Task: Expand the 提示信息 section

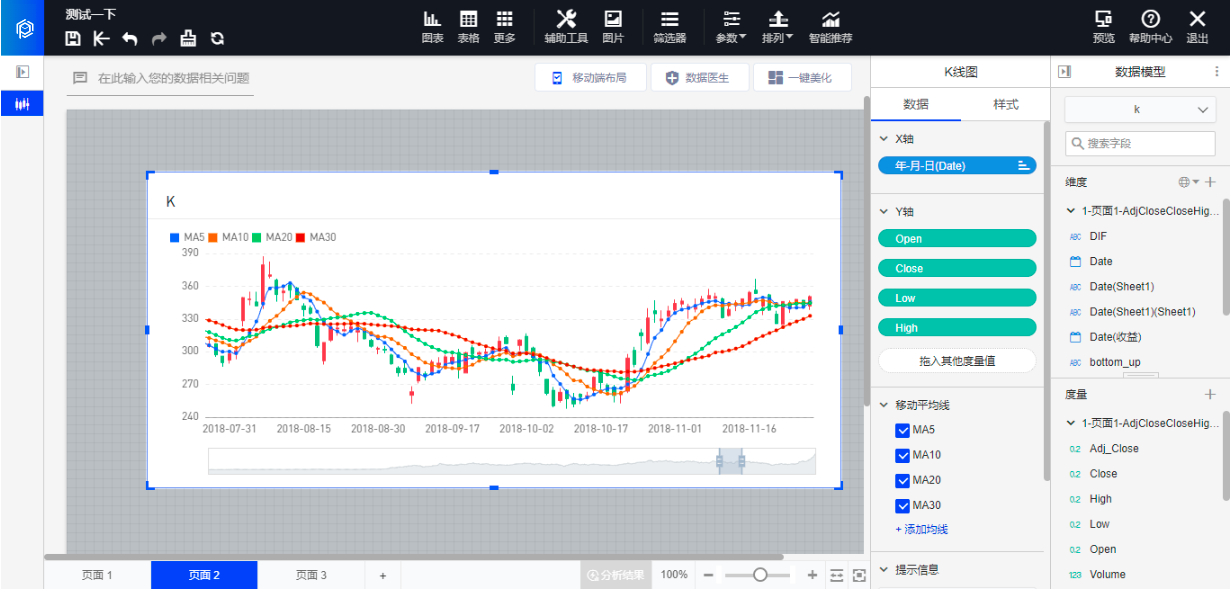Action: [x=883, y=570]
